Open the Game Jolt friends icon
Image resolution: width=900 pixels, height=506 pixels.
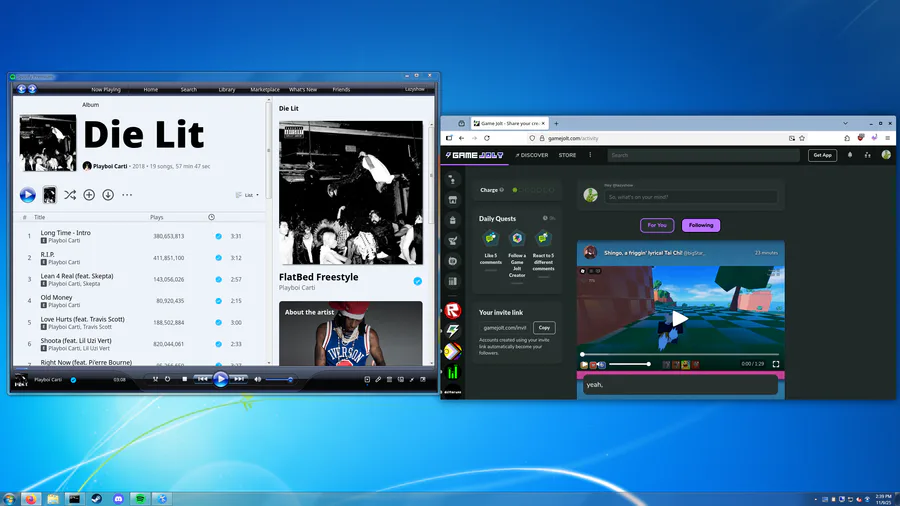coord(867,155)
